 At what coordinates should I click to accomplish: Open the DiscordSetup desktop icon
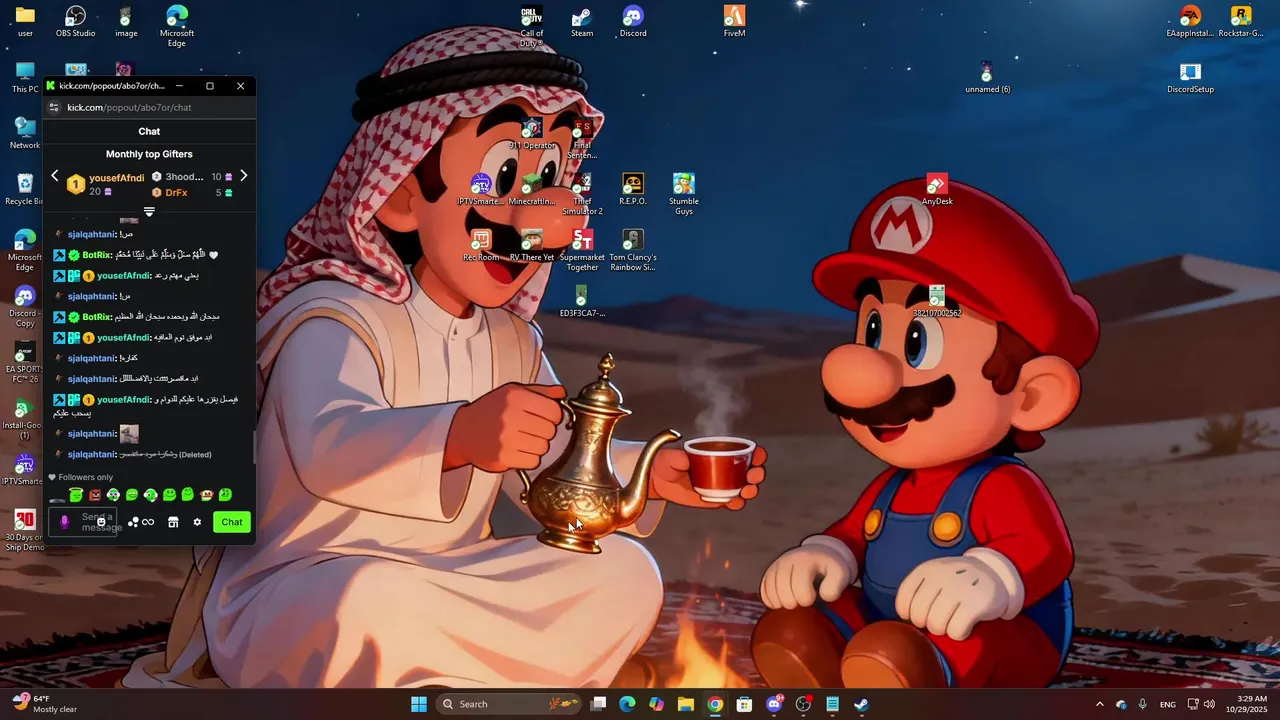tap(1190, 77)
